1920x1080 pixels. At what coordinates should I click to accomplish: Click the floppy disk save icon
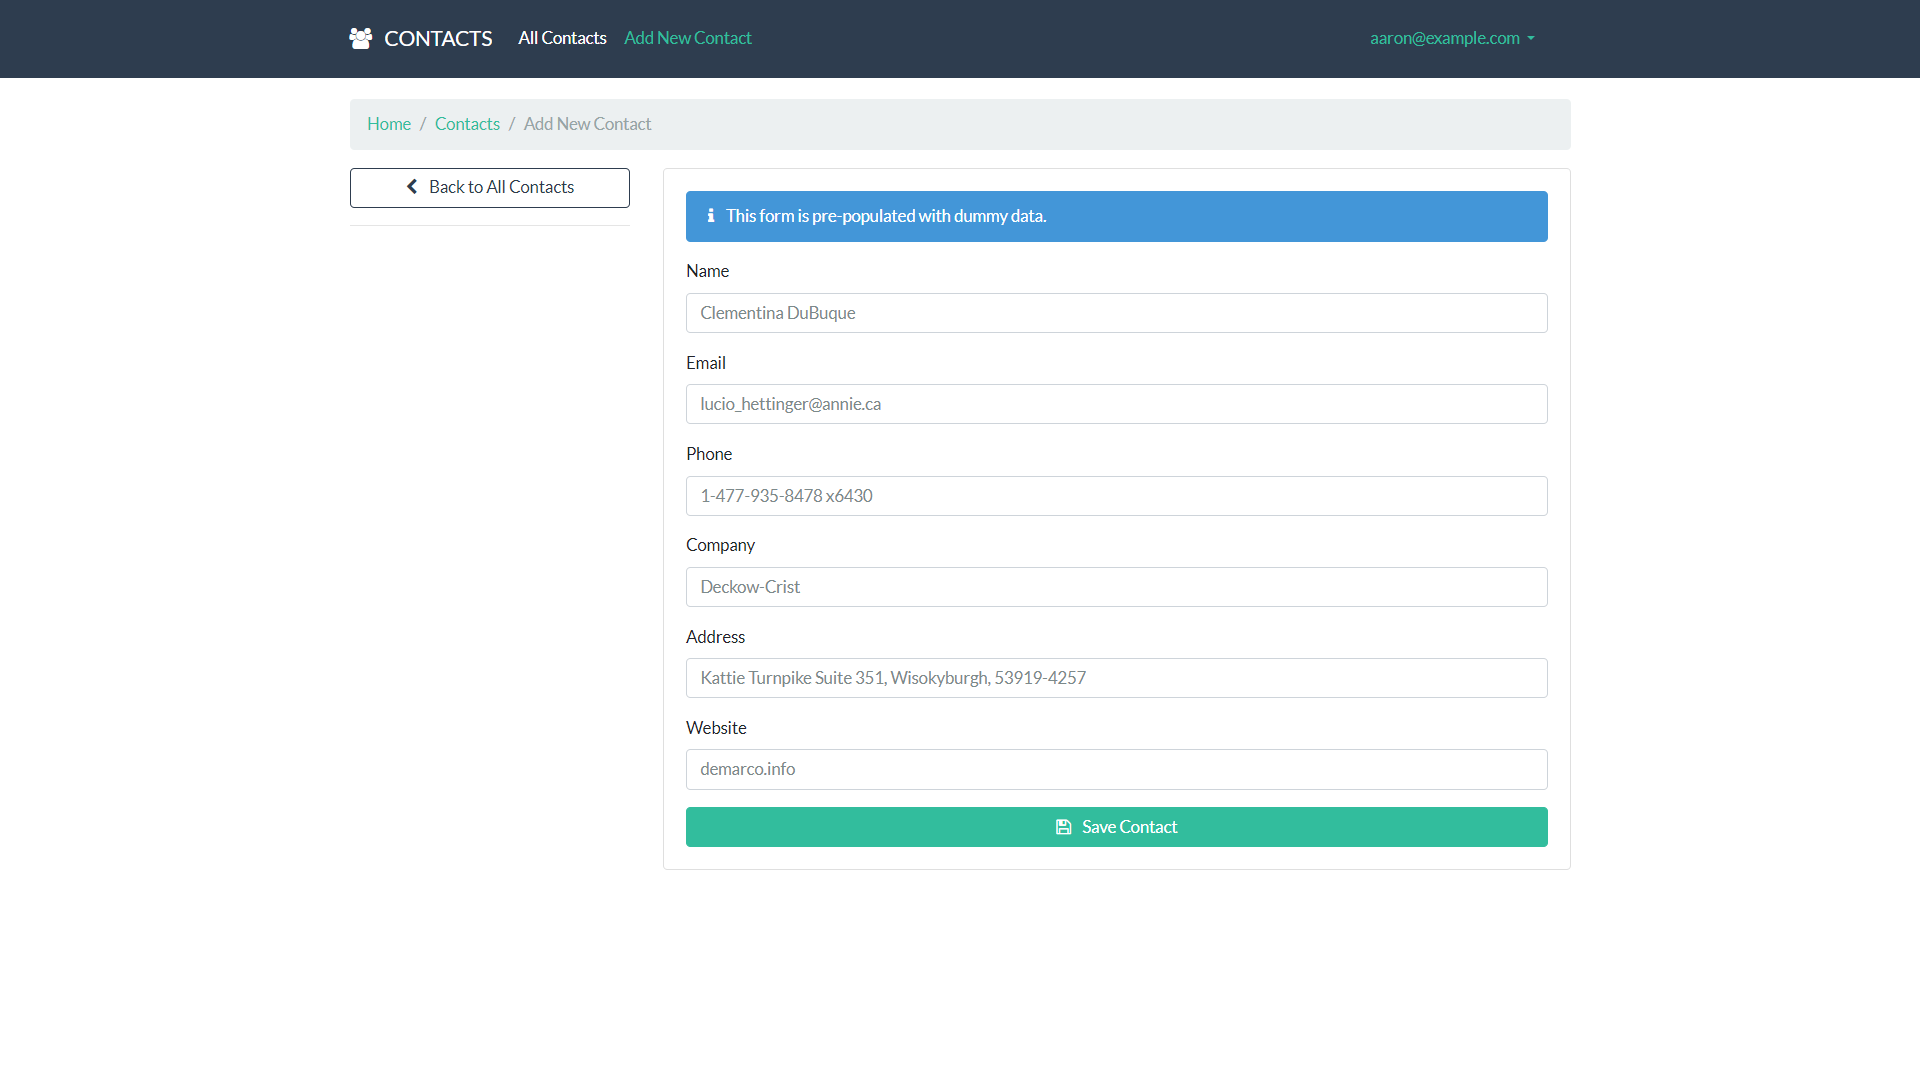(x=1064, y=827)
